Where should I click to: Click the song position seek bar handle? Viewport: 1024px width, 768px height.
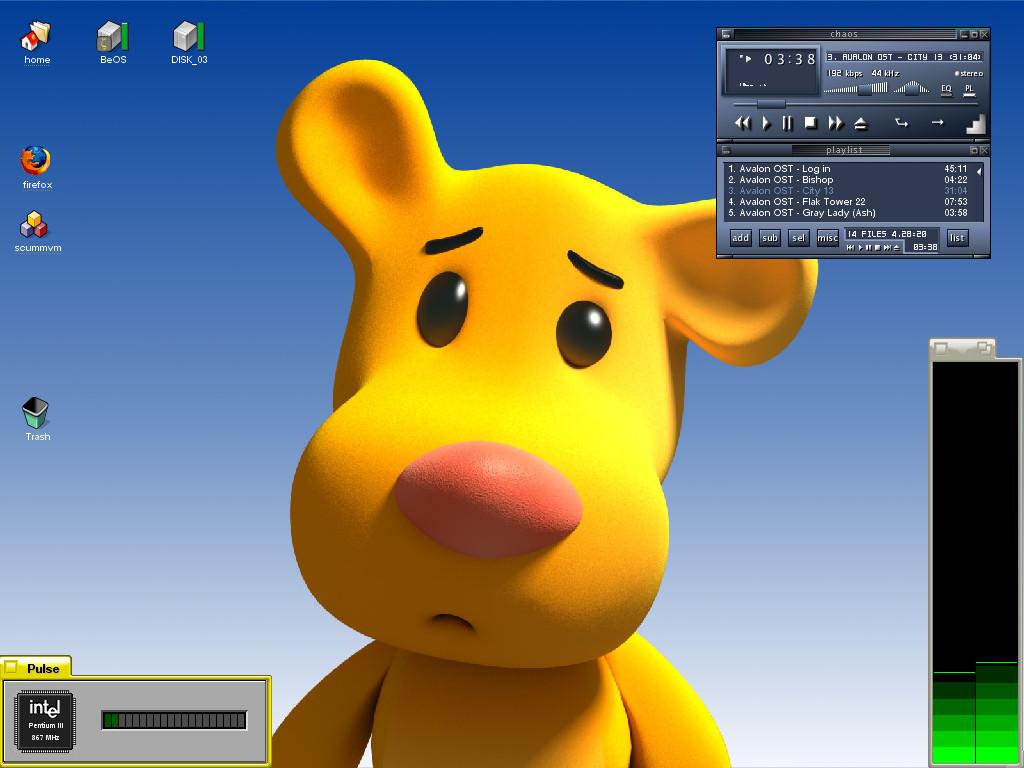click(771, 104)
